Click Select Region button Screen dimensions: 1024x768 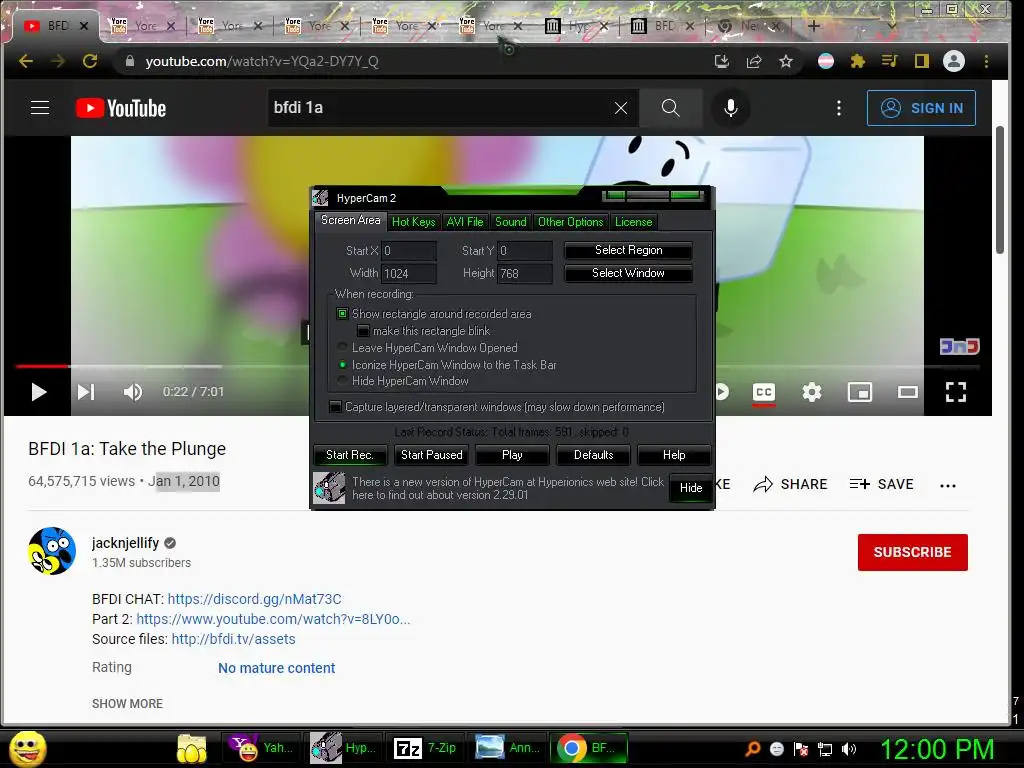coord(628,250)
